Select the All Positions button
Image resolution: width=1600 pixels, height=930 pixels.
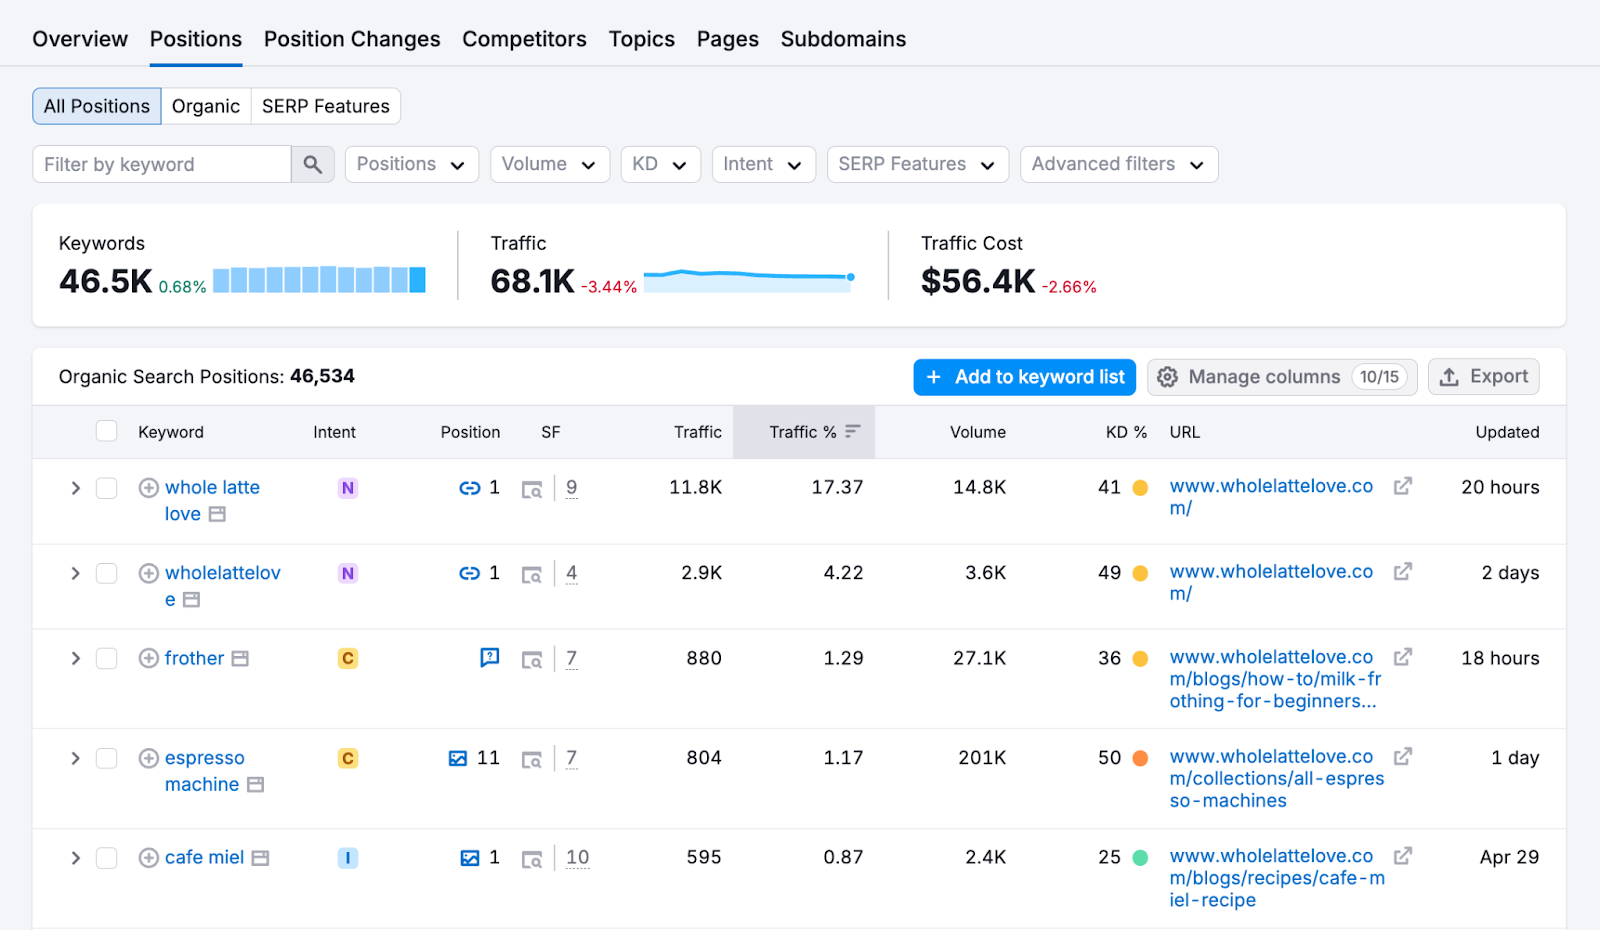pos(97,106)
